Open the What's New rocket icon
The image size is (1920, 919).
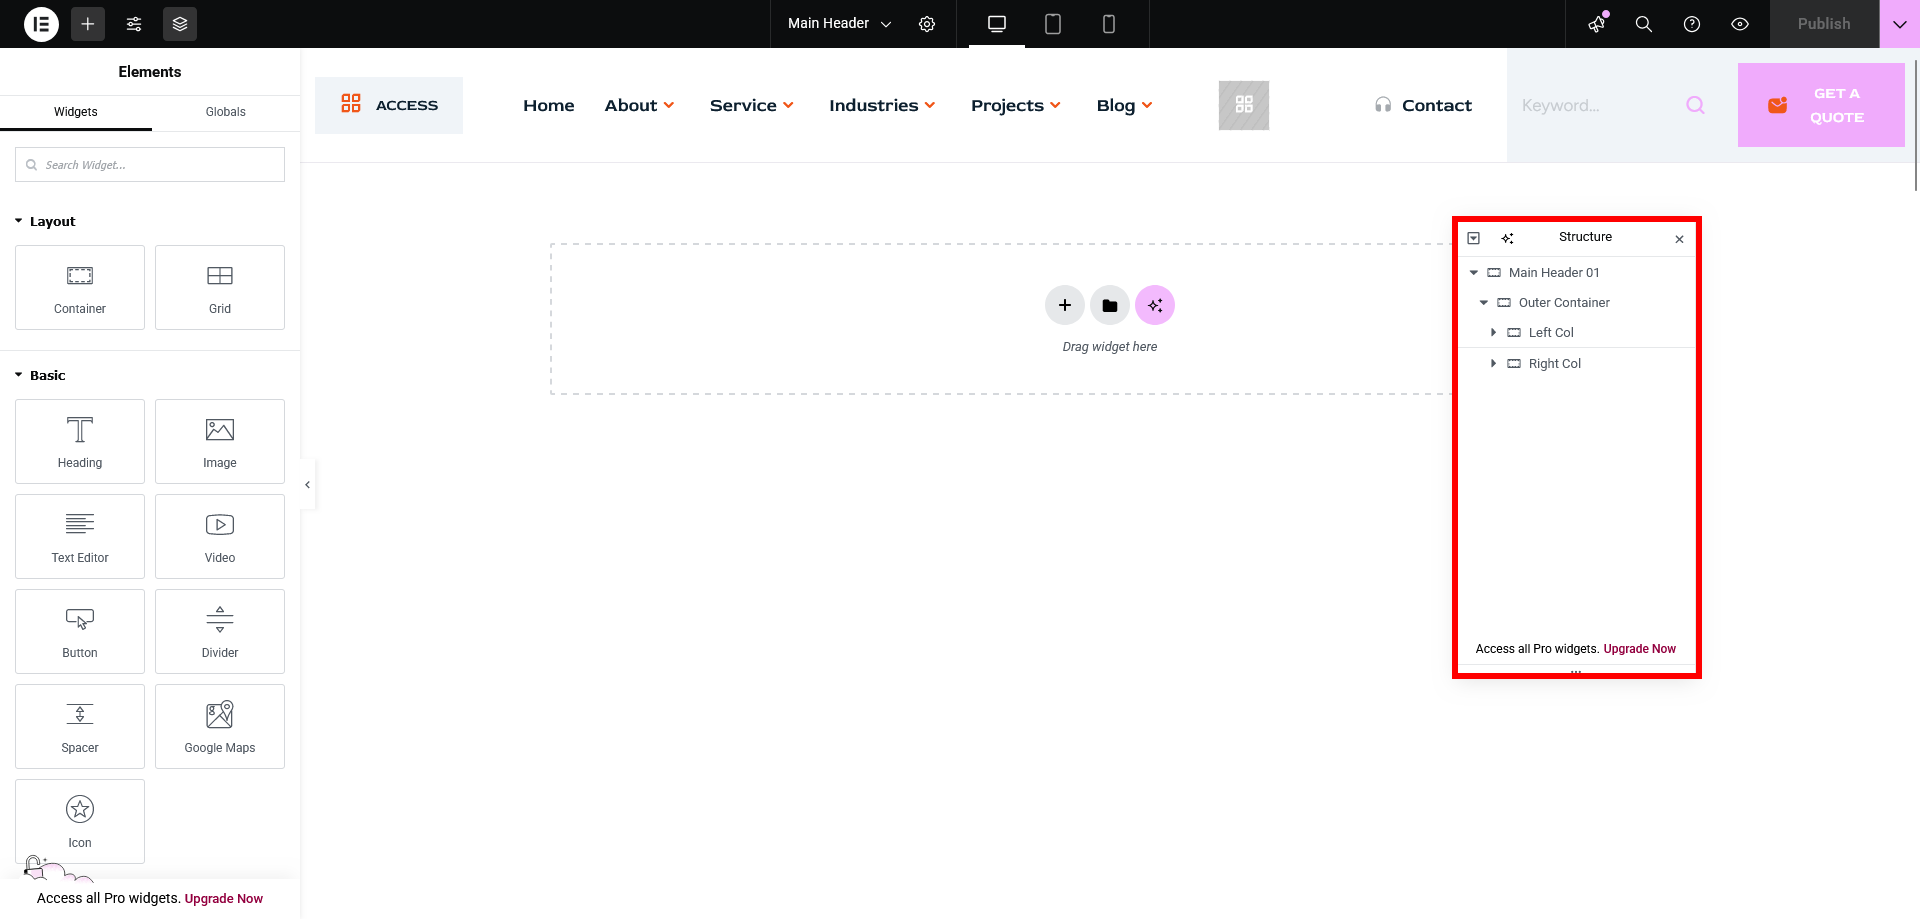[1597, 24]
